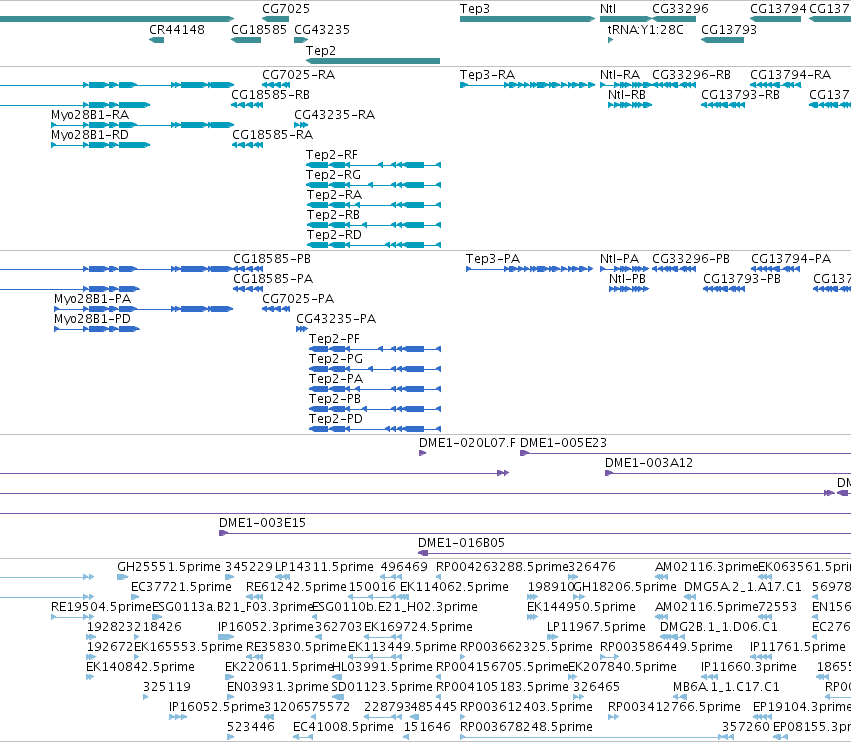Click the CG7025-PA protein label
Image resolution: width=851 pixels, height=742 pixels.
tap(298, 299)
